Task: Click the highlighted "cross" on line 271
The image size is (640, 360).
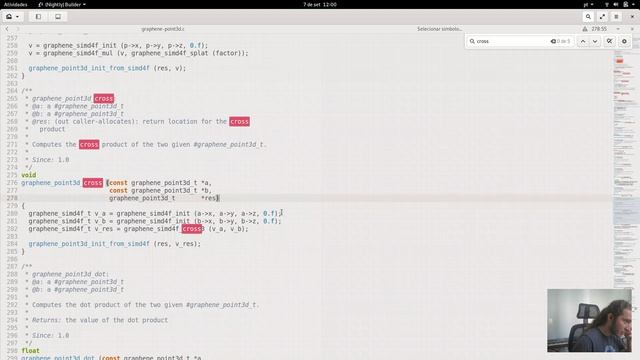Action: 89,144
